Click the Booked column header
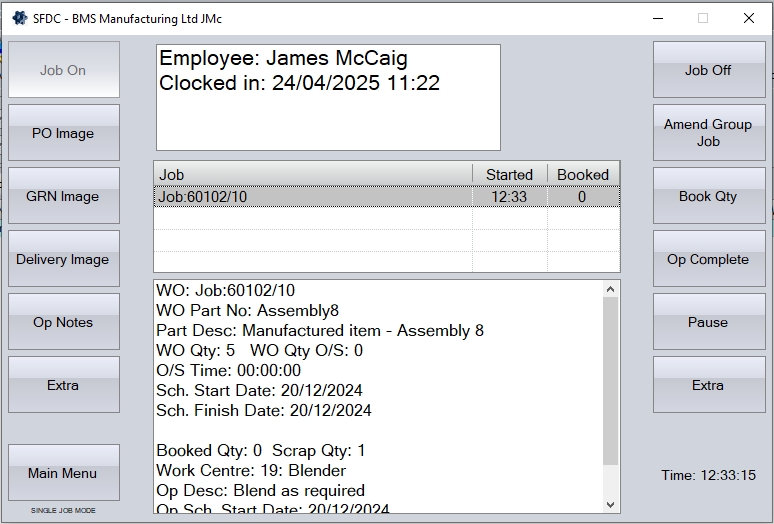 [583, 174]
